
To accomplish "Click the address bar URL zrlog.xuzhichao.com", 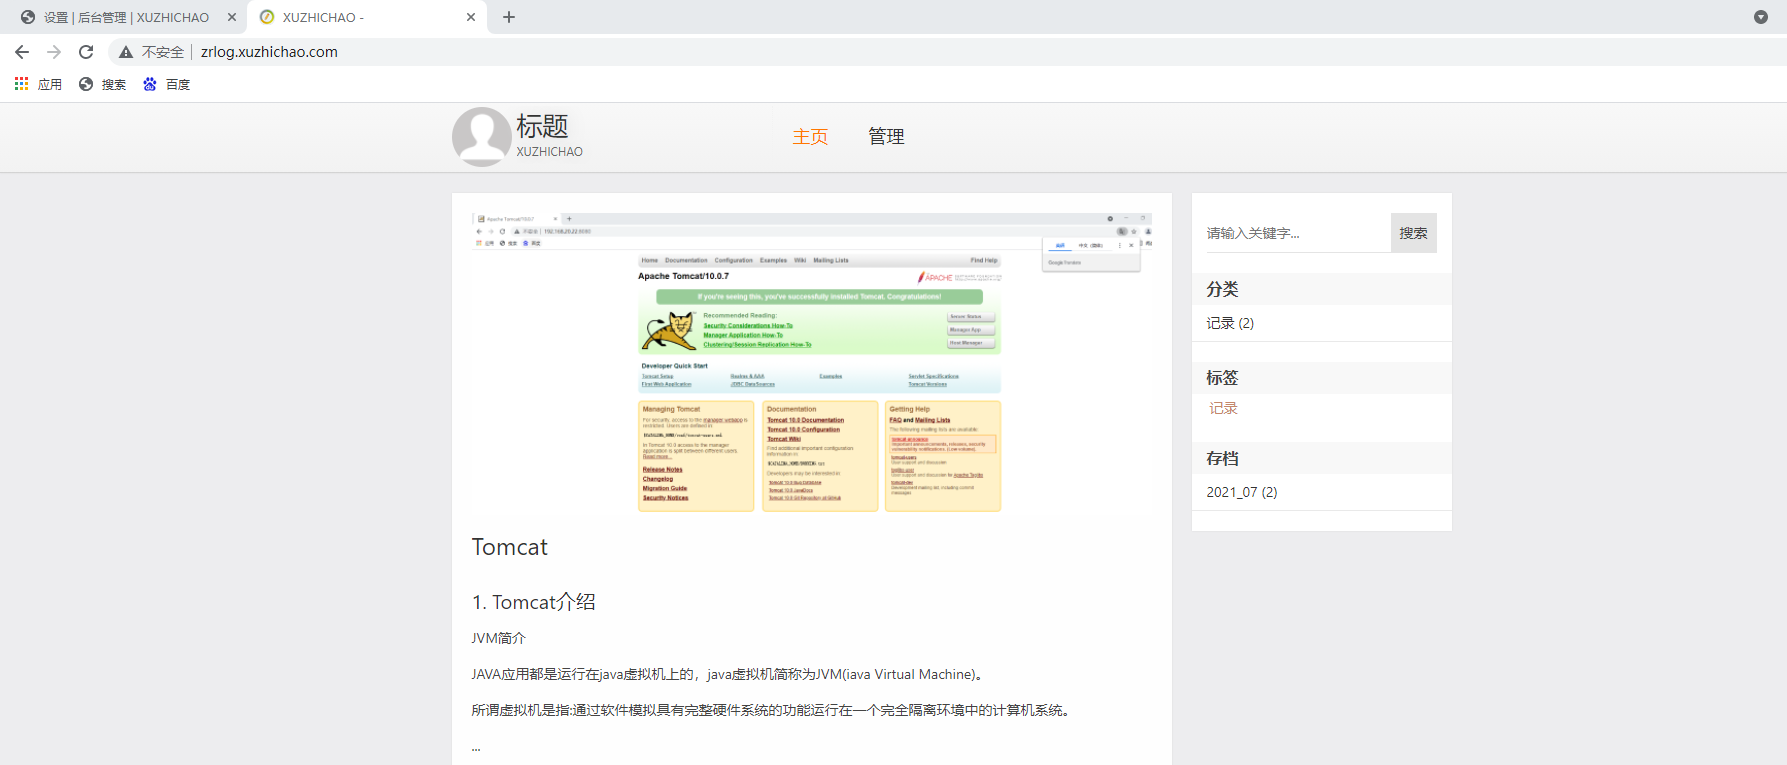I will pos(269,52).
